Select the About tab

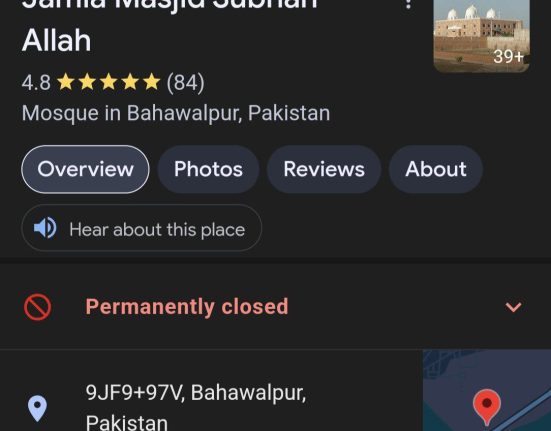tap(436, 169)
